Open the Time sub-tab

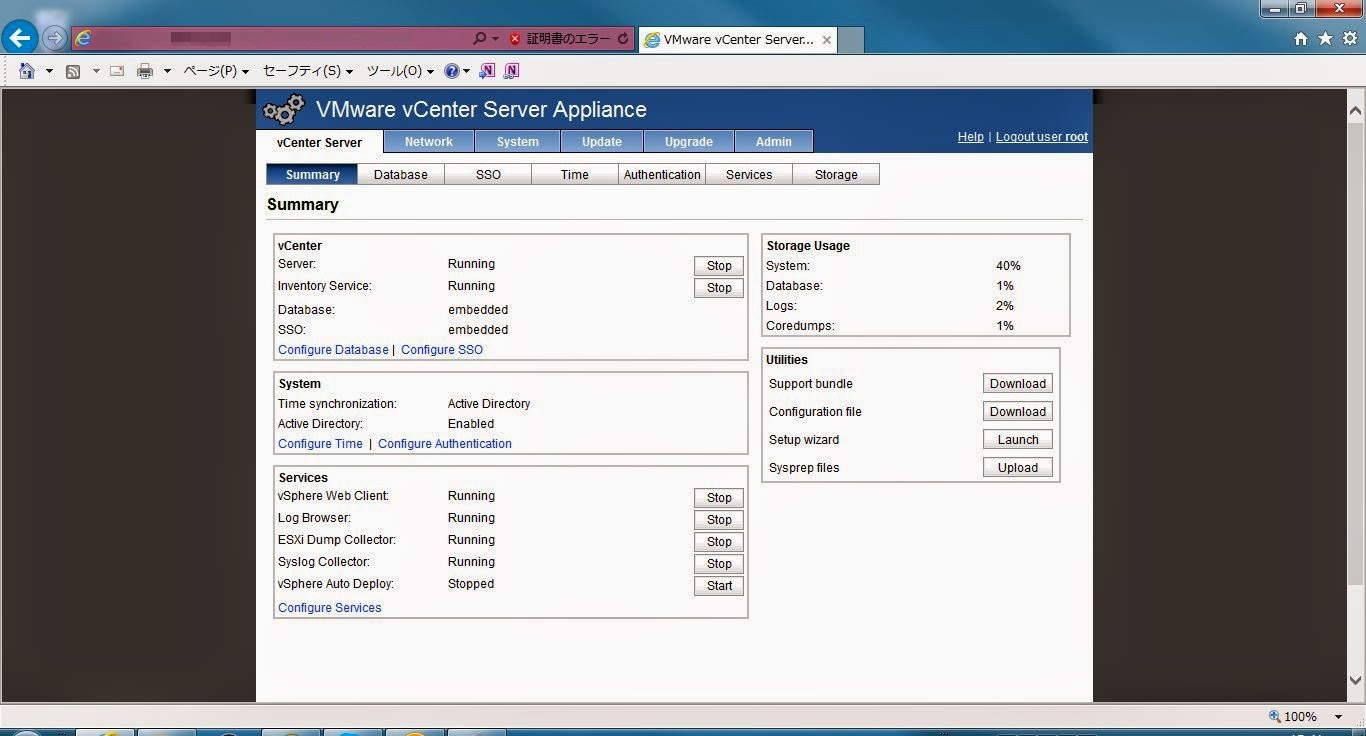tap(575, 174)
